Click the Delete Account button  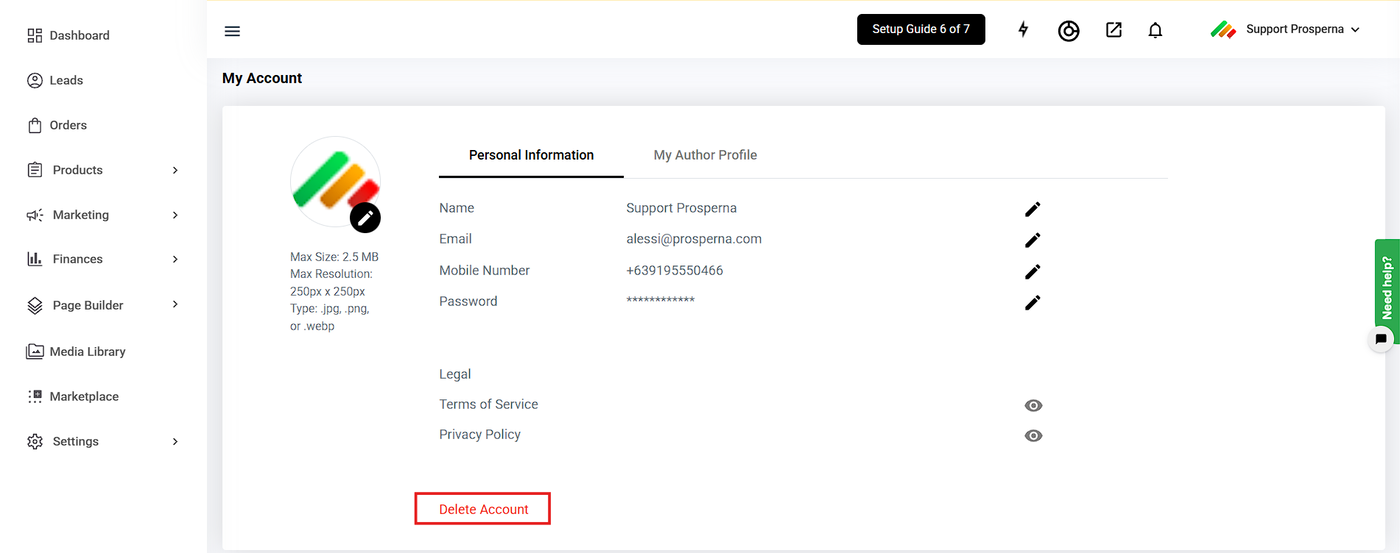point(483,509)
